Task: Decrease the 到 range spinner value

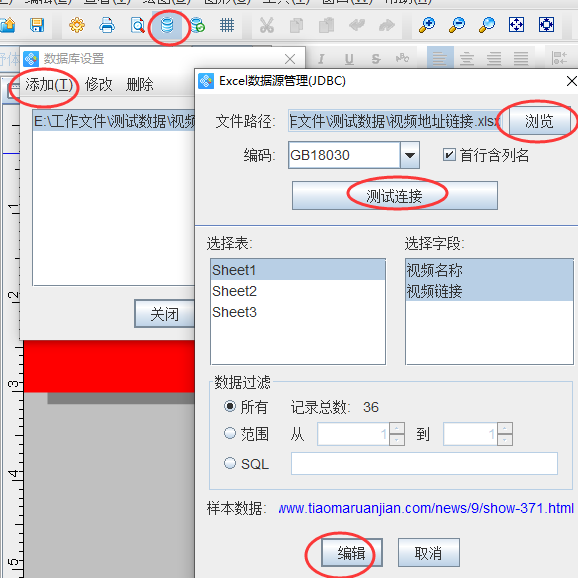Action: click(x=505, y=440)
